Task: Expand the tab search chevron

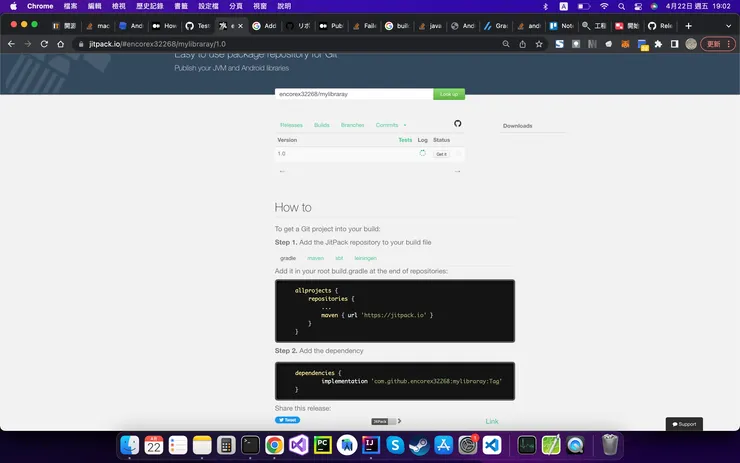Action: tap(728, 26)
